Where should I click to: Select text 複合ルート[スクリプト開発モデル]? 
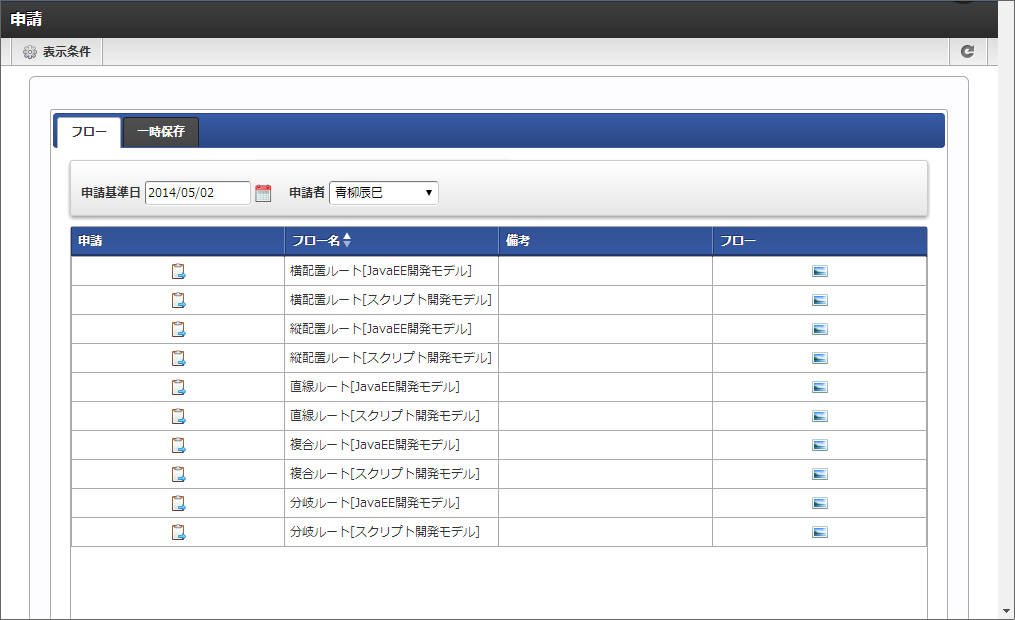tap(385, 474)
